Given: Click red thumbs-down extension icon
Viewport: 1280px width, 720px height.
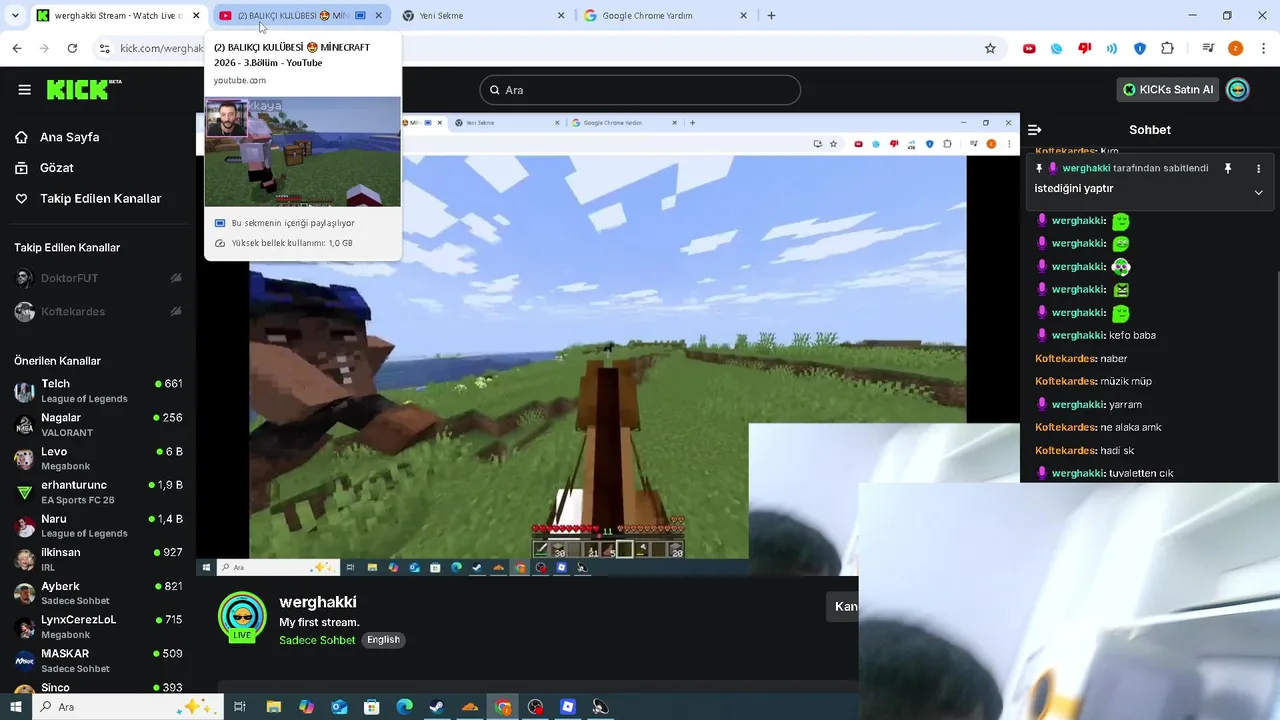Looking at the screenshot, I should point(1084,48).
